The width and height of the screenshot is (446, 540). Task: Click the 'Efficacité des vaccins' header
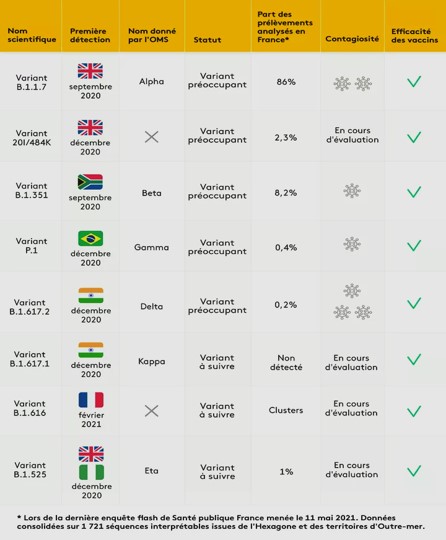tap(415, 35)
